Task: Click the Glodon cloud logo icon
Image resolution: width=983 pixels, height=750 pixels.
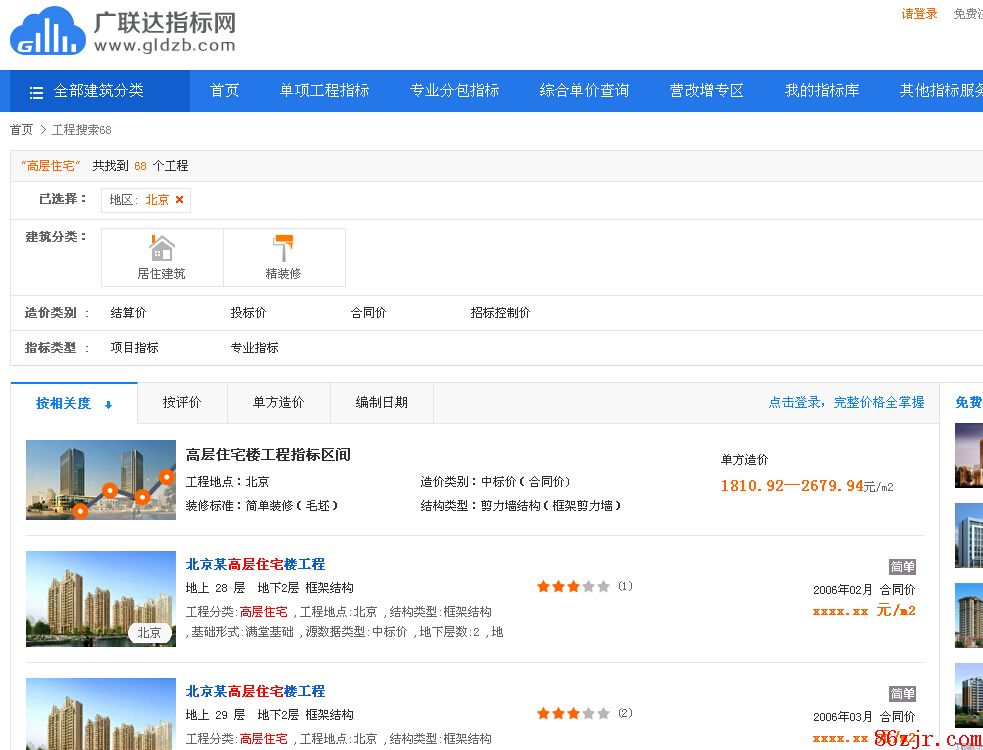Action: click(47, 31)
